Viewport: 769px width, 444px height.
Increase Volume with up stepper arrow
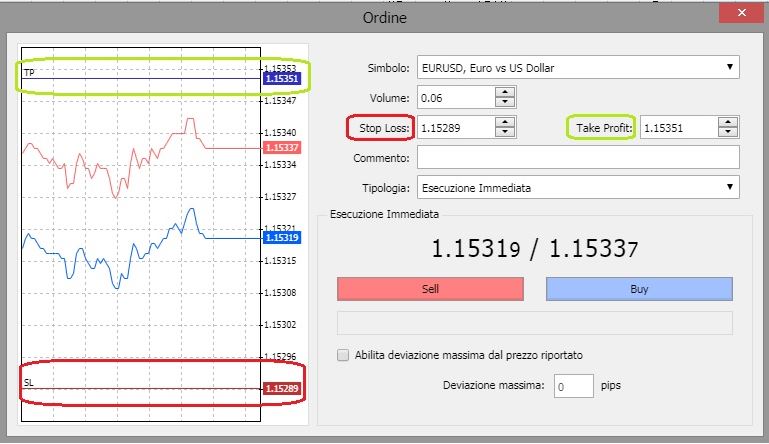pyautogui.click(x=505, y=92)
